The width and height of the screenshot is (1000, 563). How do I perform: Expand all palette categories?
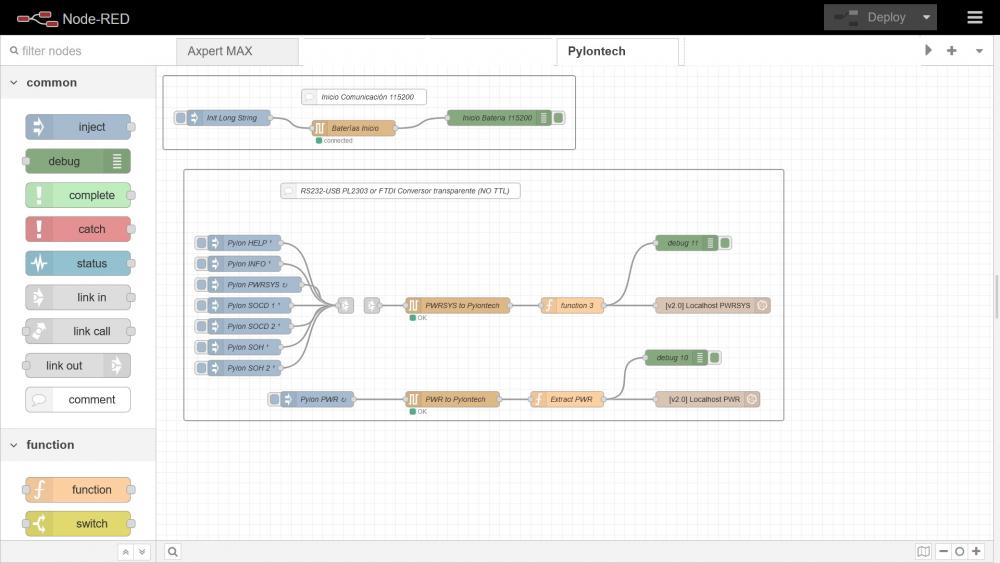tap(142, 552)
